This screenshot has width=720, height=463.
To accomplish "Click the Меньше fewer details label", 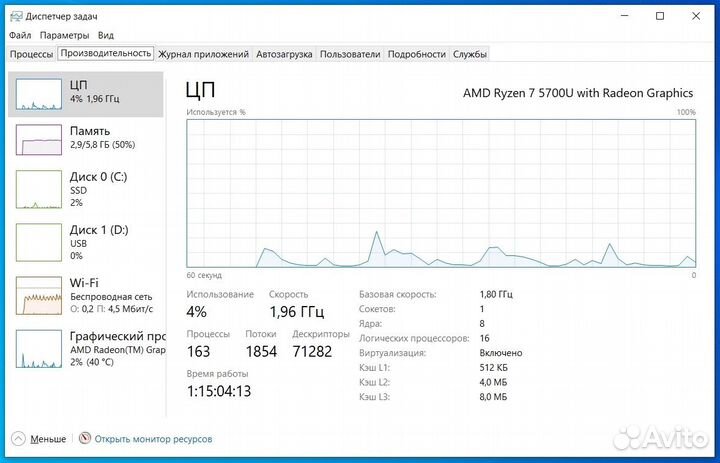I will coord(48,439).
